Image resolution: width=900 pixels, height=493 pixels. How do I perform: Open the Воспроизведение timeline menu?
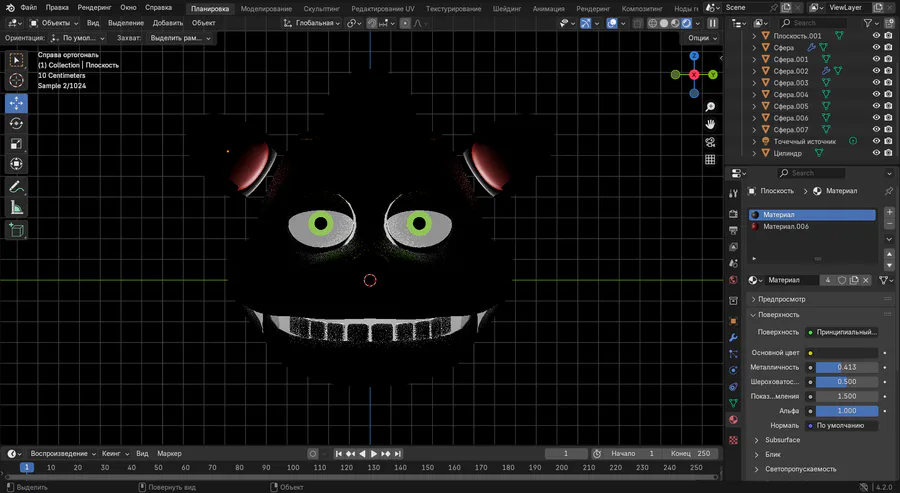(x=63, y=453)
